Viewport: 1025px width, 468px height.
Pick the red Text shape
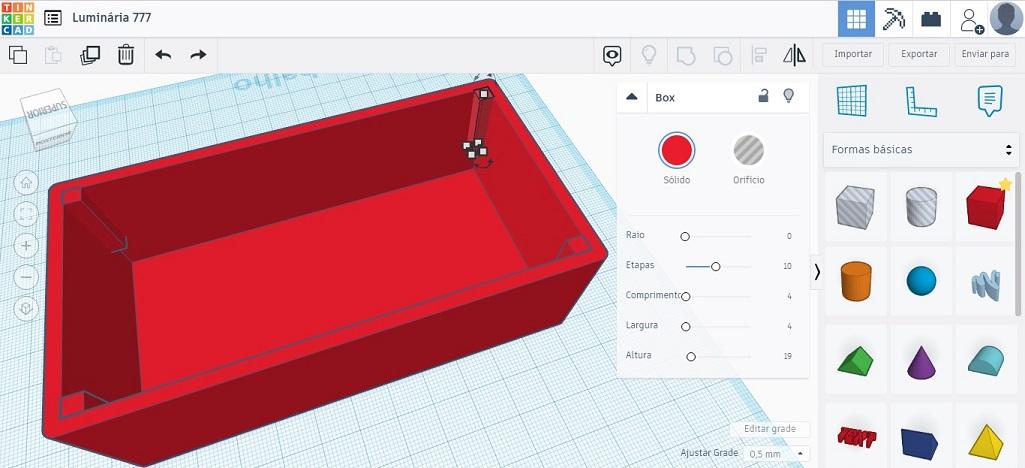coord(855,437)
